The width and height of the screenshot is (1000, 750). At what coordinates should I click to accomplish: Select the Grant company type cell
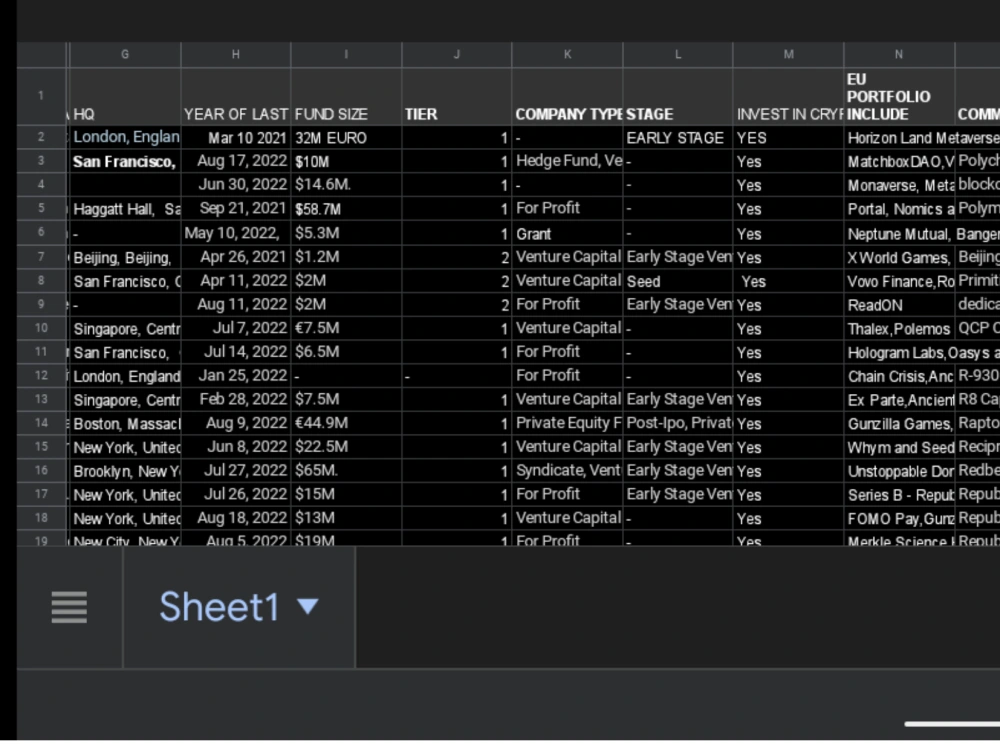567,233
